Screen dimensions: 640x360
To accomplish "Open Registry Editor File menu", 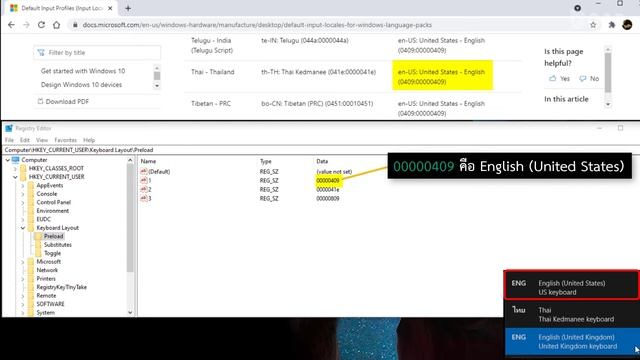I will [x=9, y=140].
